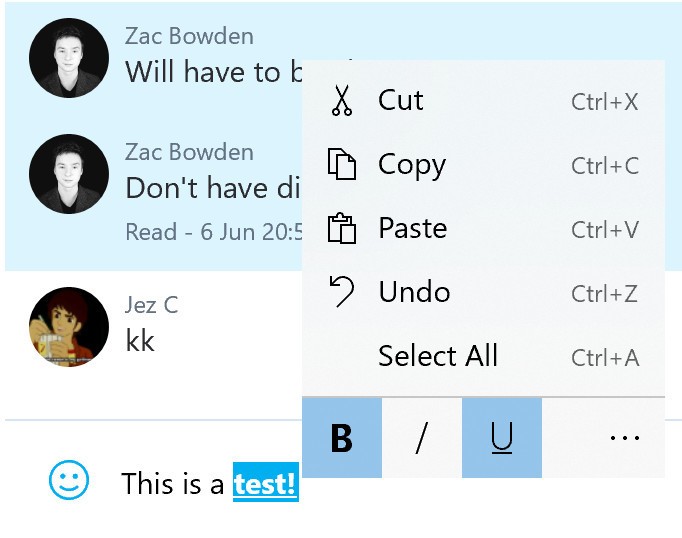This screenshot has height=538, width=682.
Task: Expand more formatting options ellipsis
Action: click(625, 438)
